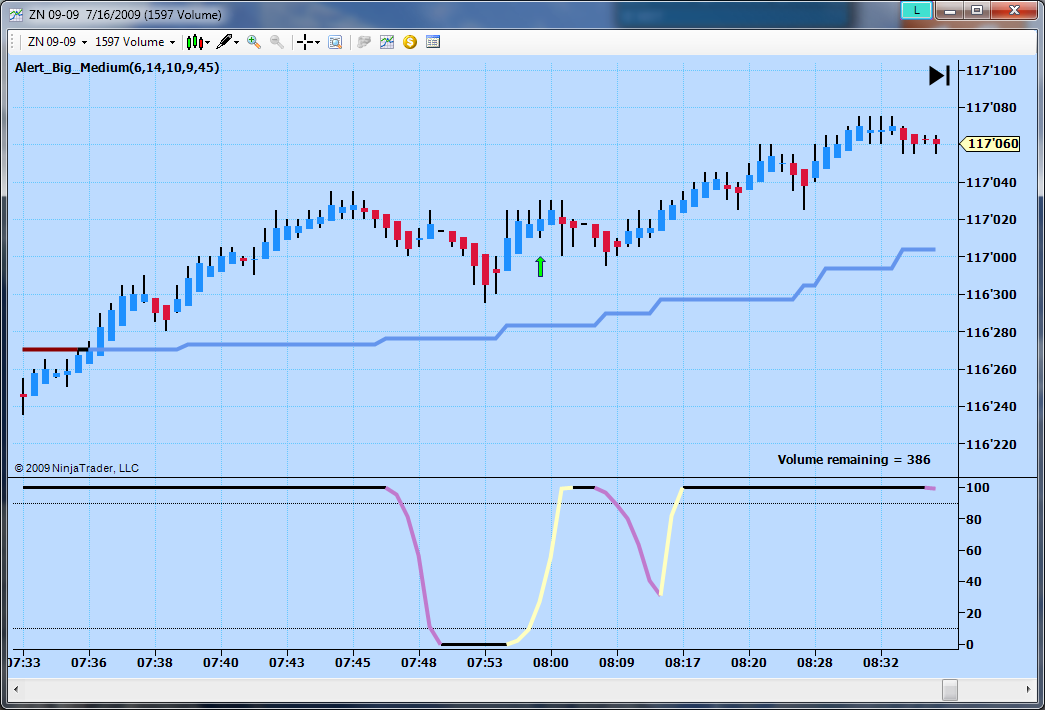Open the chart properties icon
Image resolution: width=1045 pixels, height=710 pixels.
(x=433, y=42)
